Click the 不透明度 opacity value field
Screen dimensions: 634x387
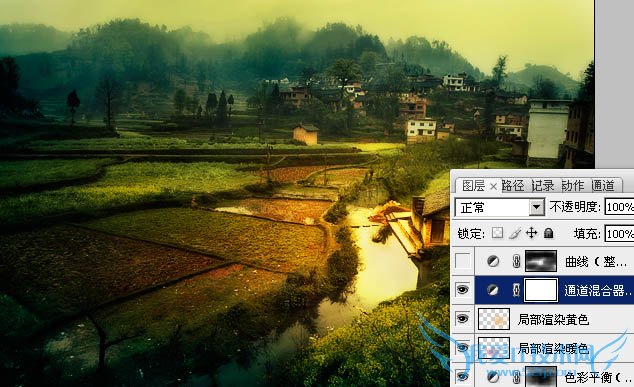(619, 207)
